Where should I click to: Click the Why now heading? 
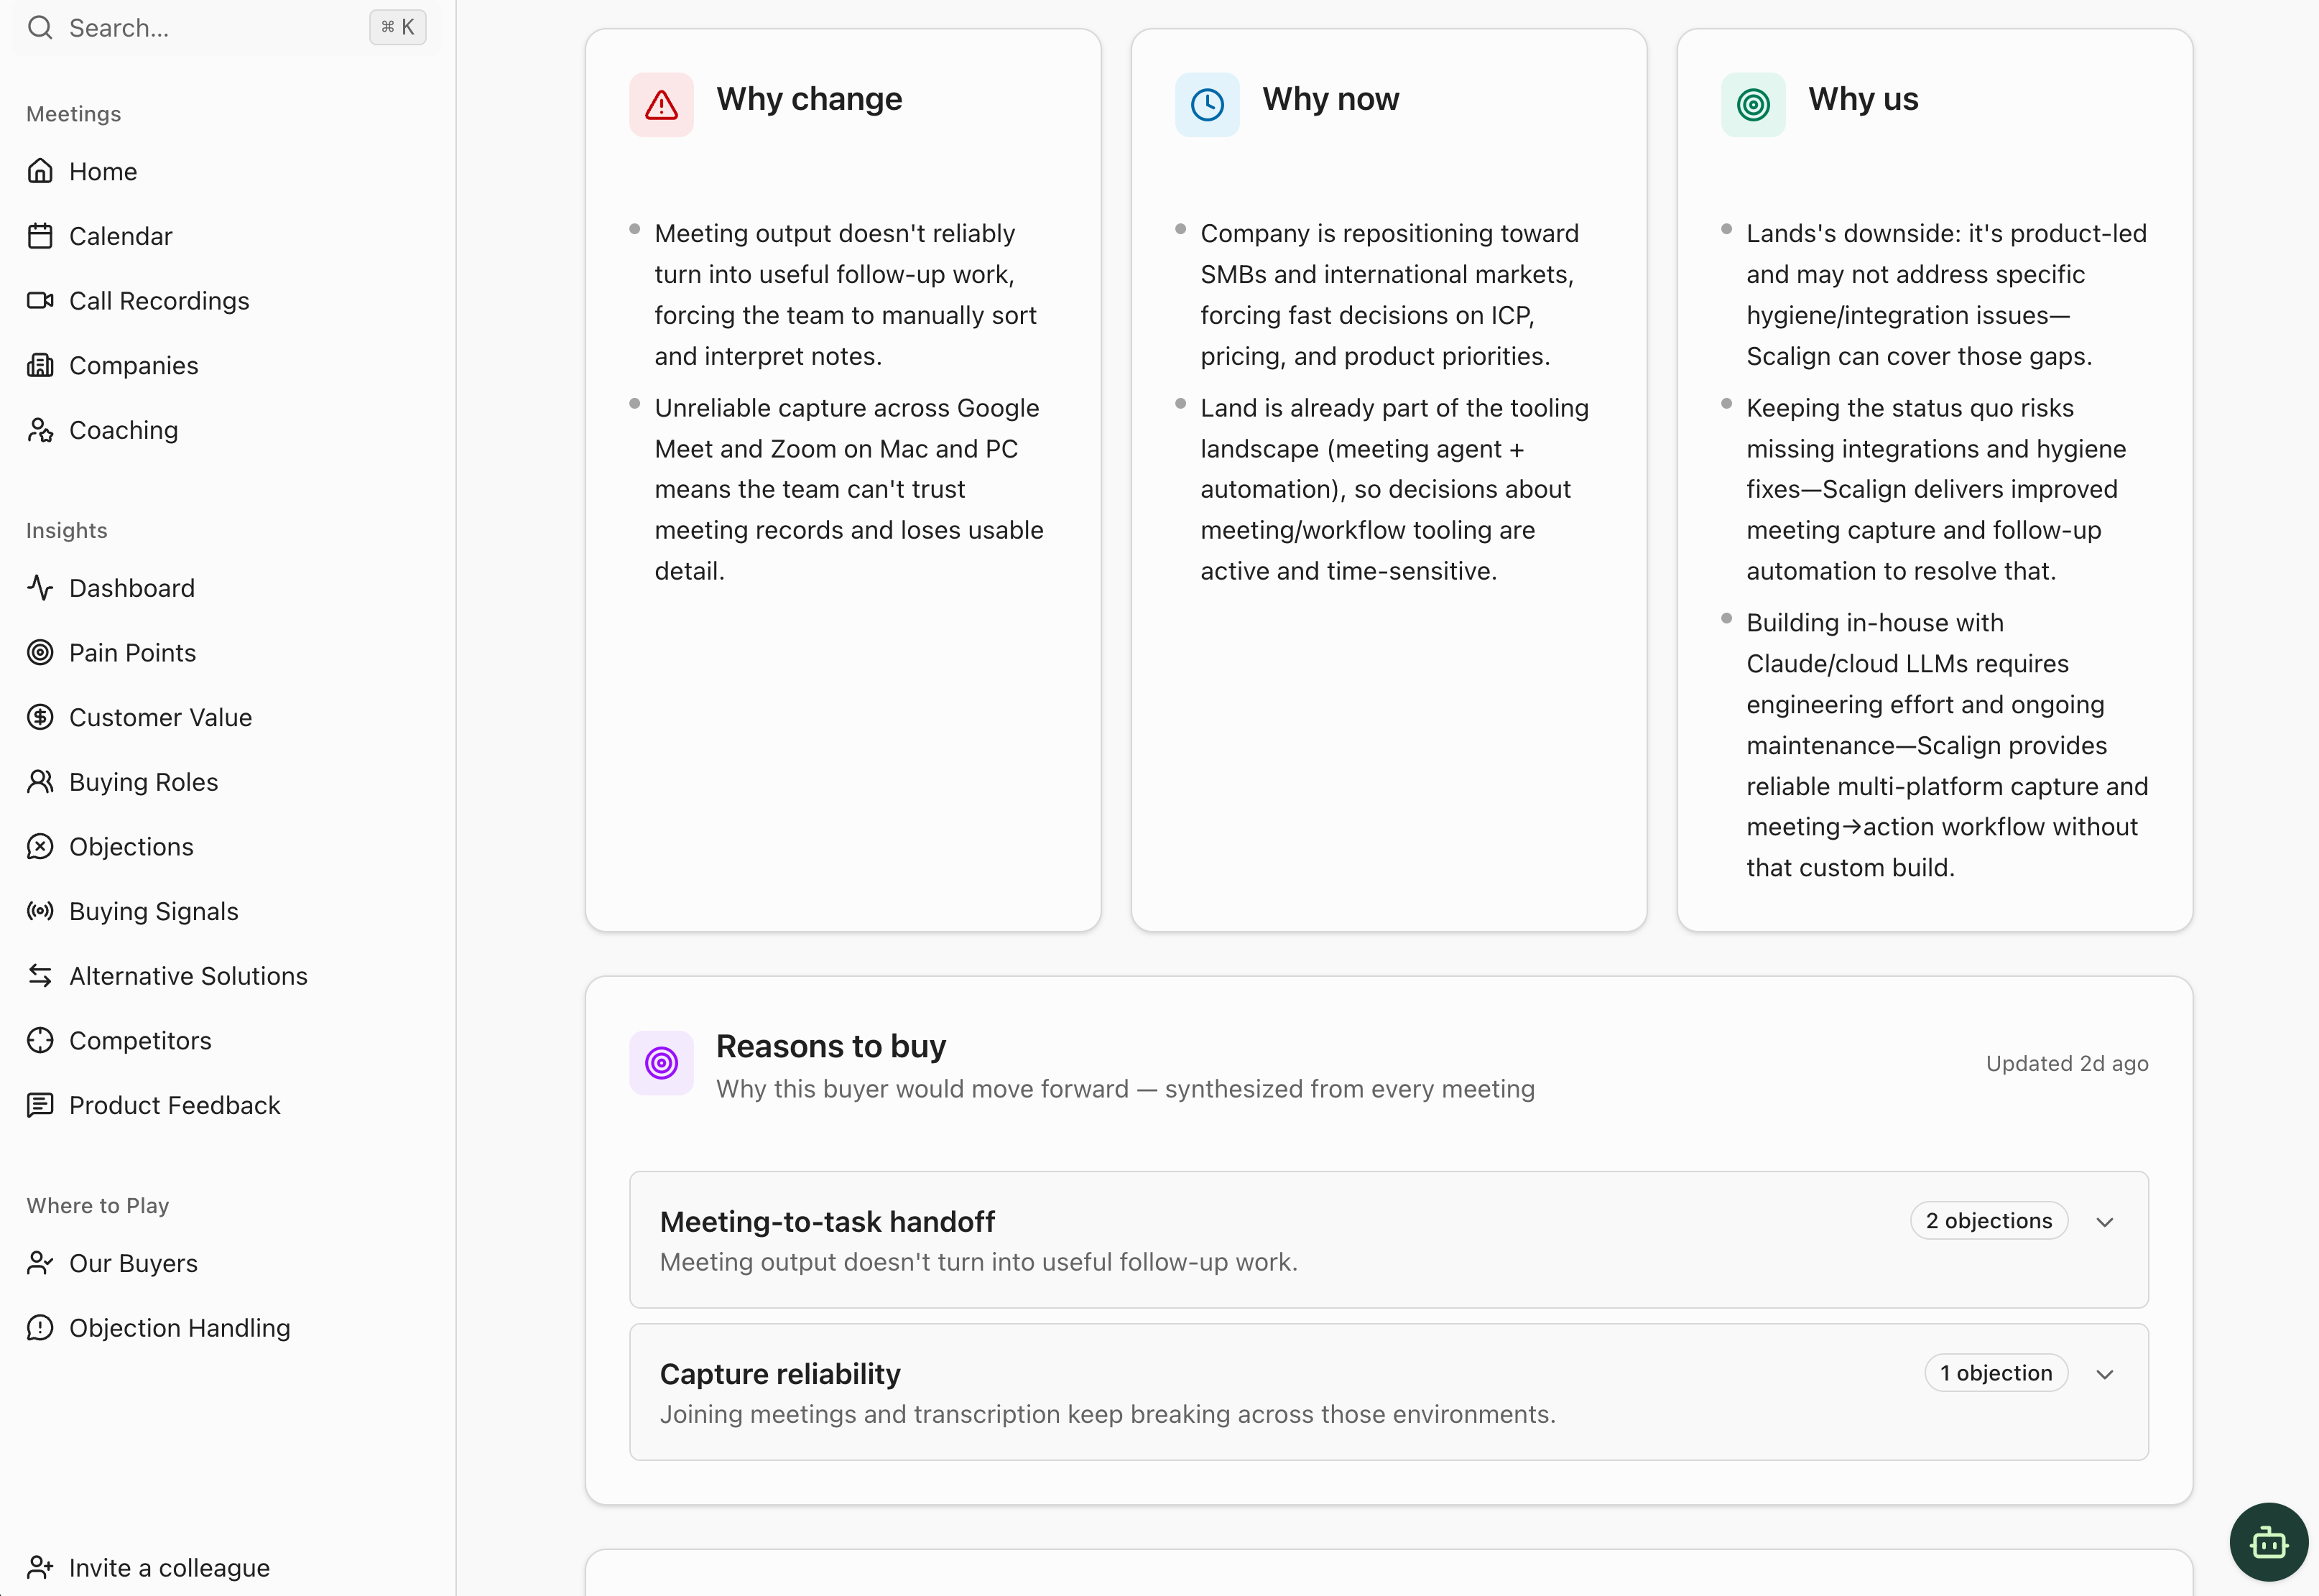click(1330, 99)
